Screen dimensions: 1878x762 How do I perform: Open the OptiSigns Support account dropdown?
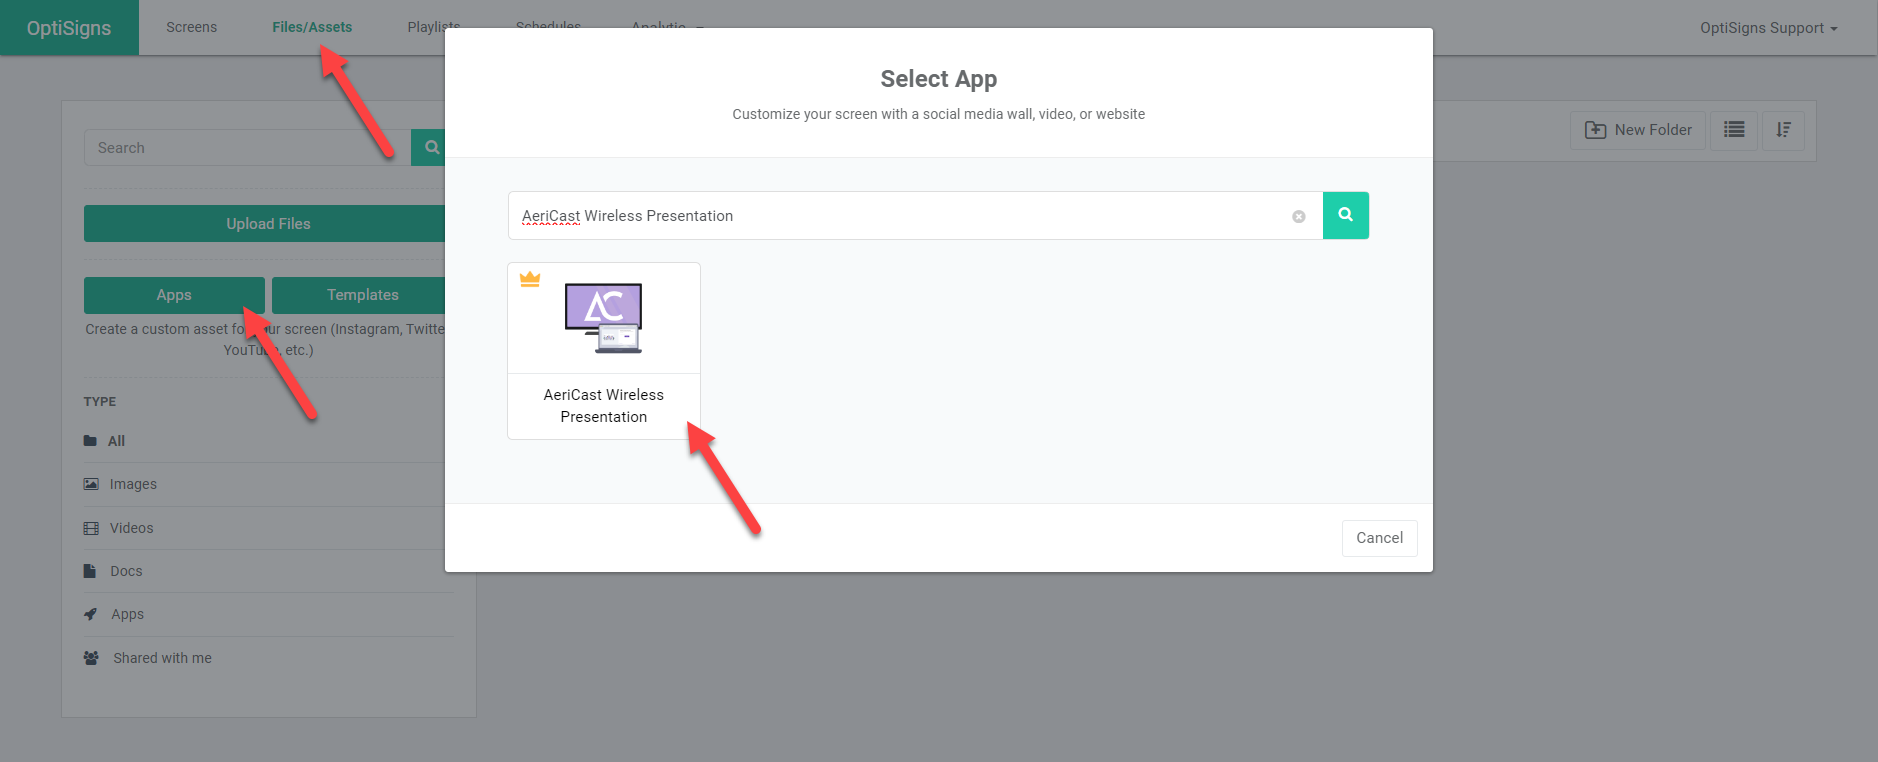coord(1768,28)
